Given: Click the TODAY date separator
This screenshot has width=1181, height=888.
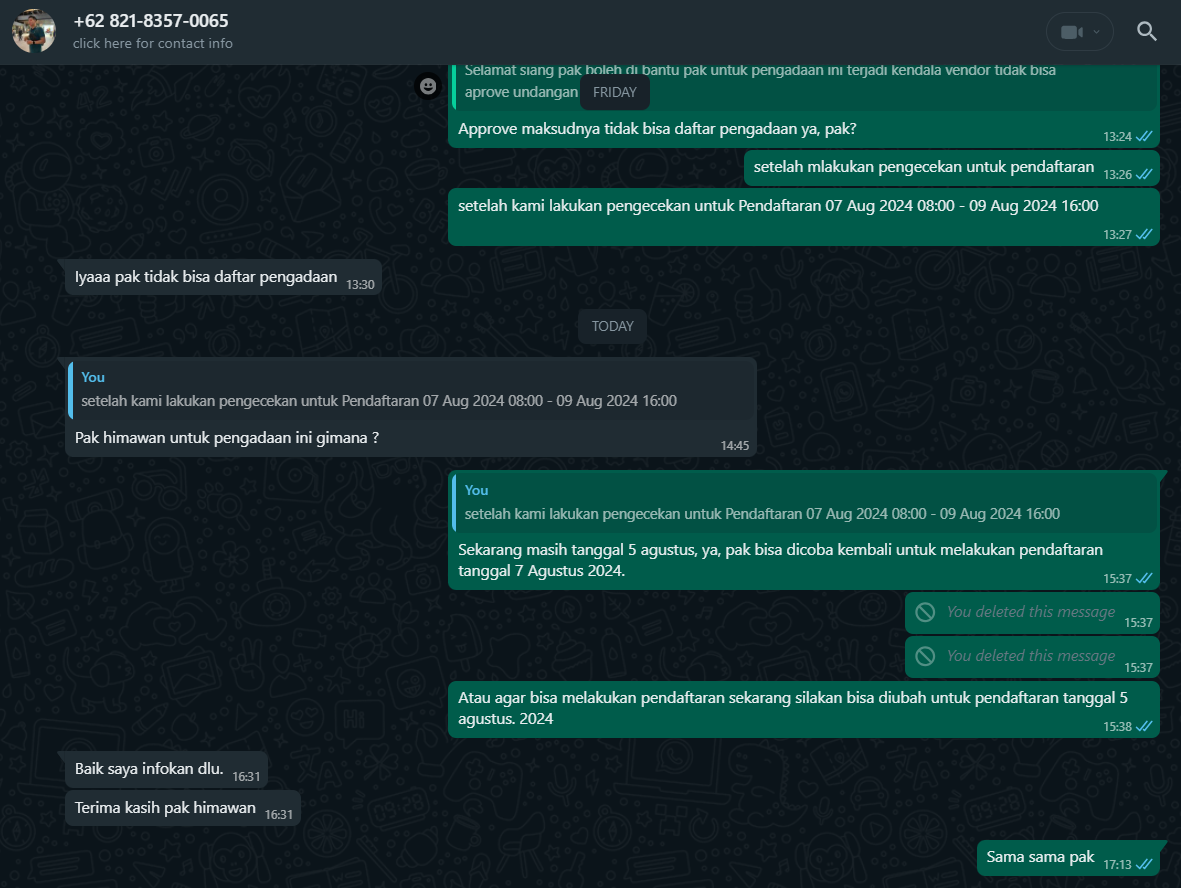Looking at the screenshot, I should [612, 326].
